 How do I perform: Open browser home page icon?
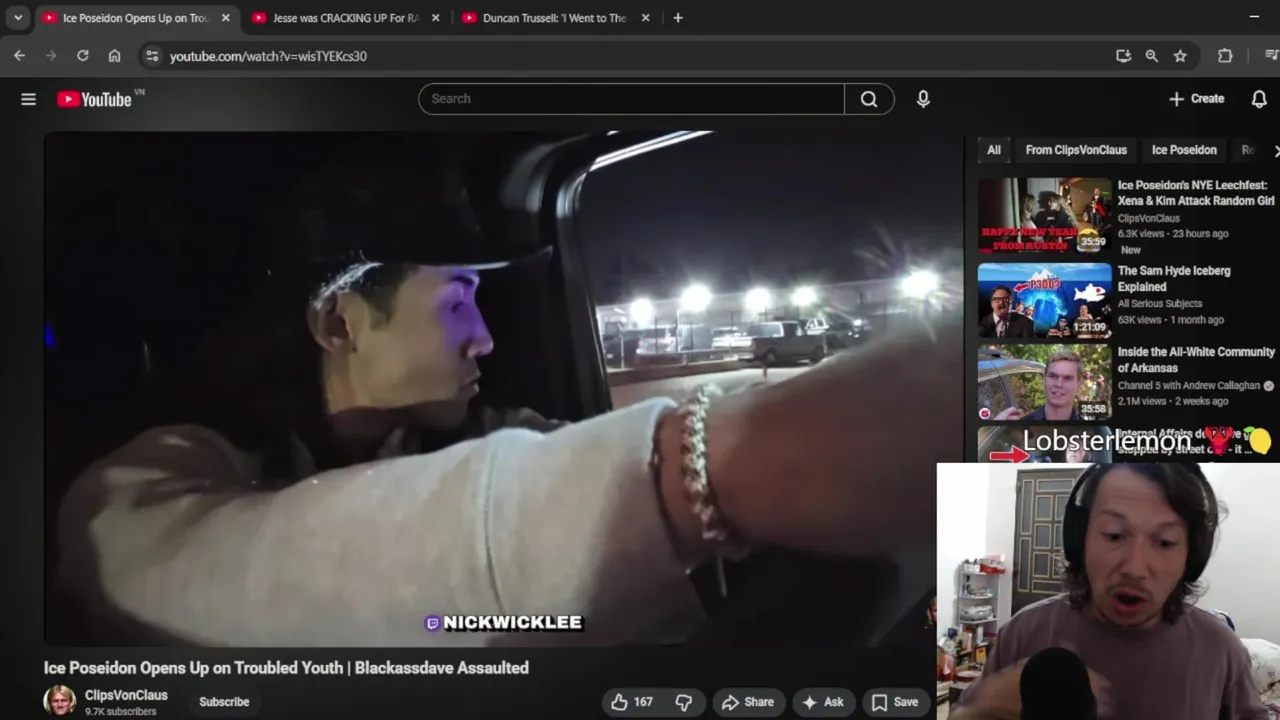[x=115, y=56]
